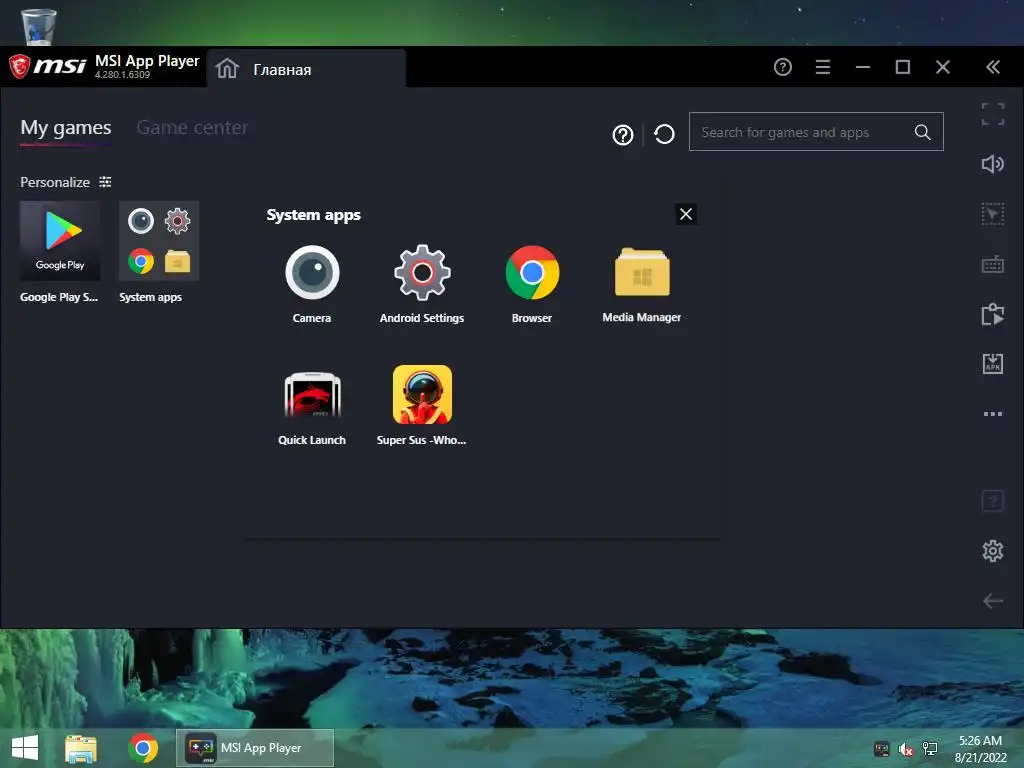
Task: Refresh the games list
Action: coord(664,135)
